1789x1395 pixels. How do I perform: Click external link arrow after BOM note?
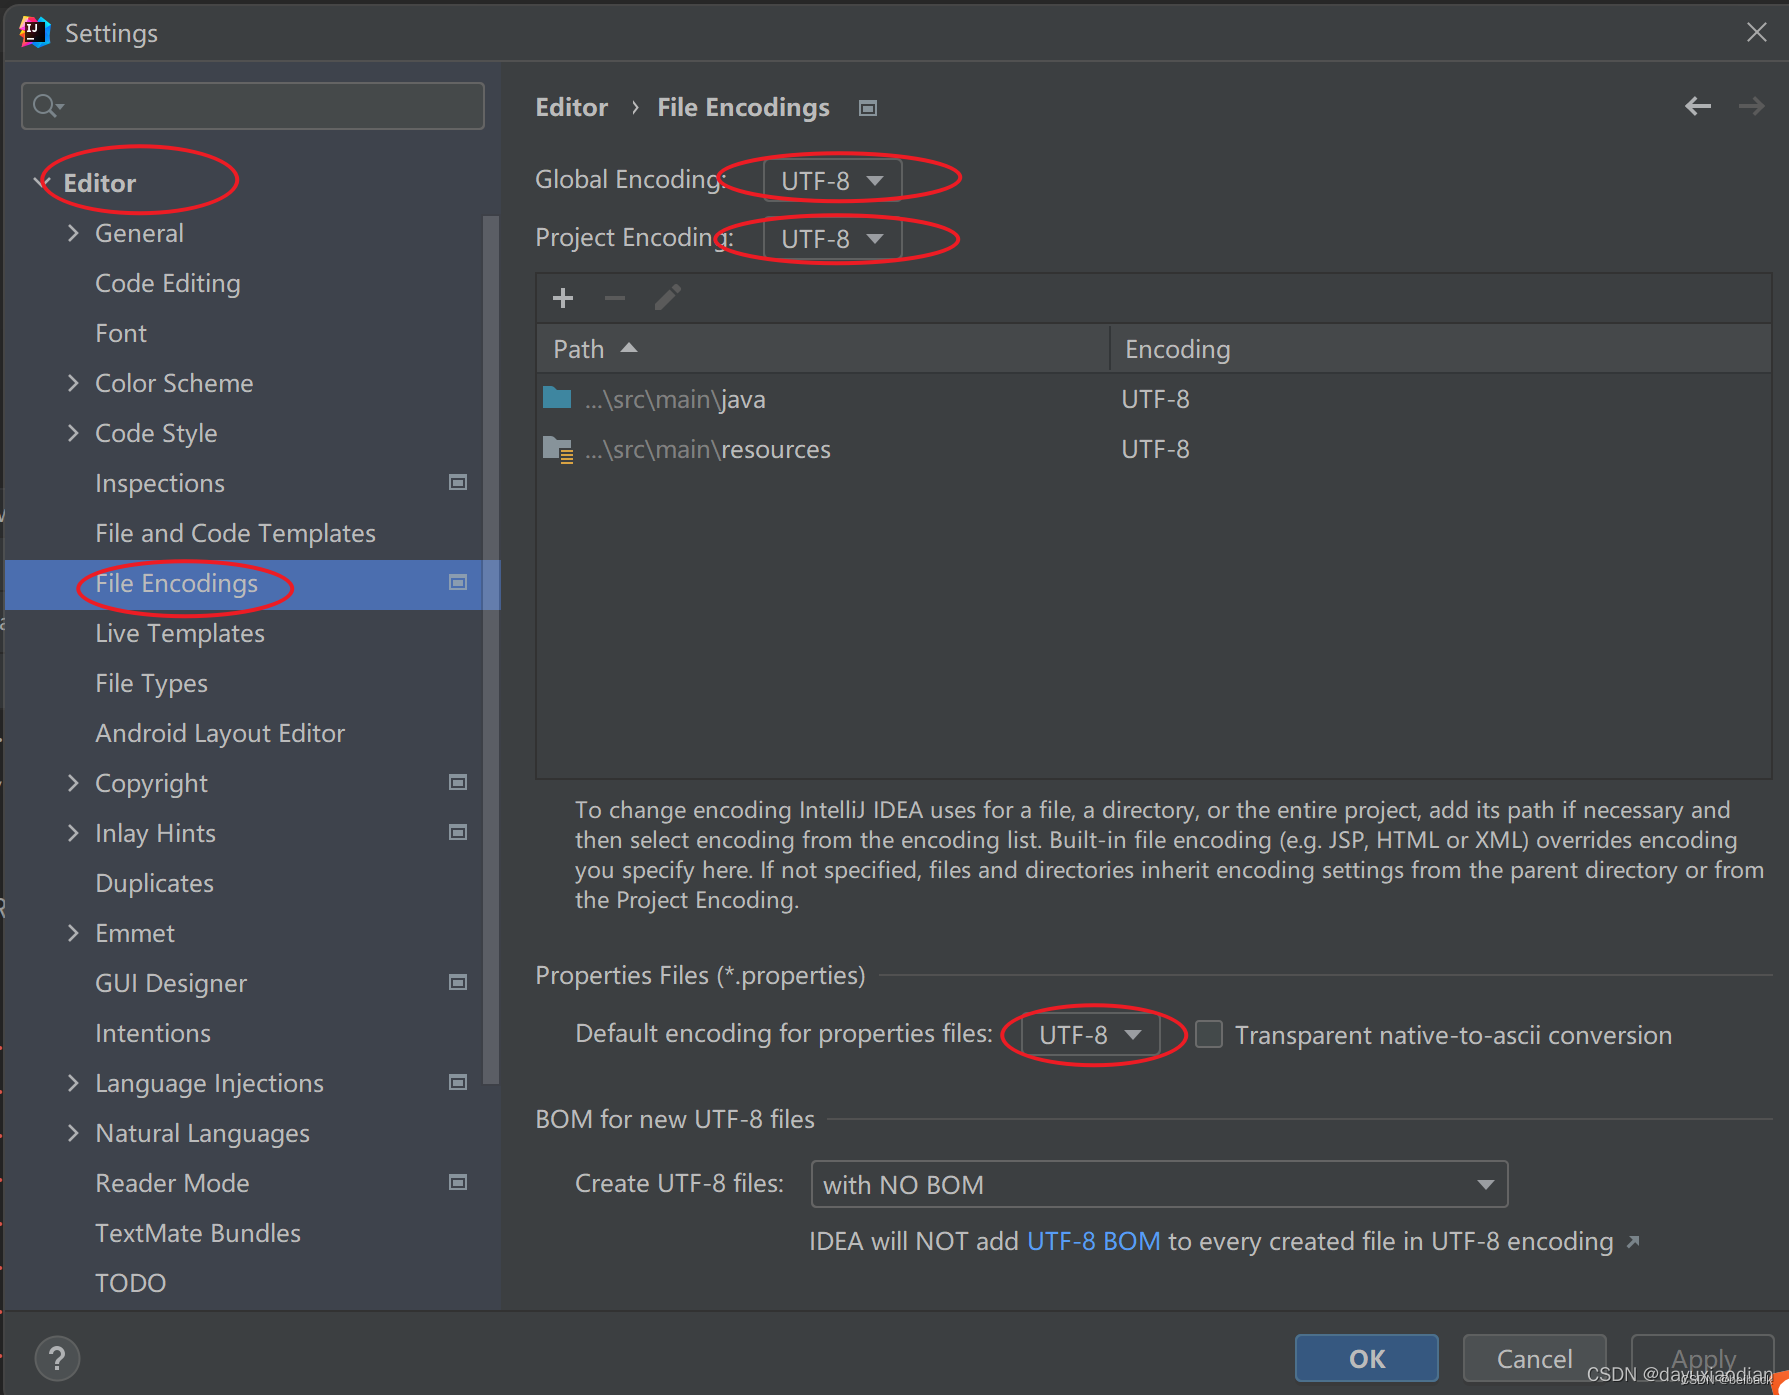click(1633, 1241)
